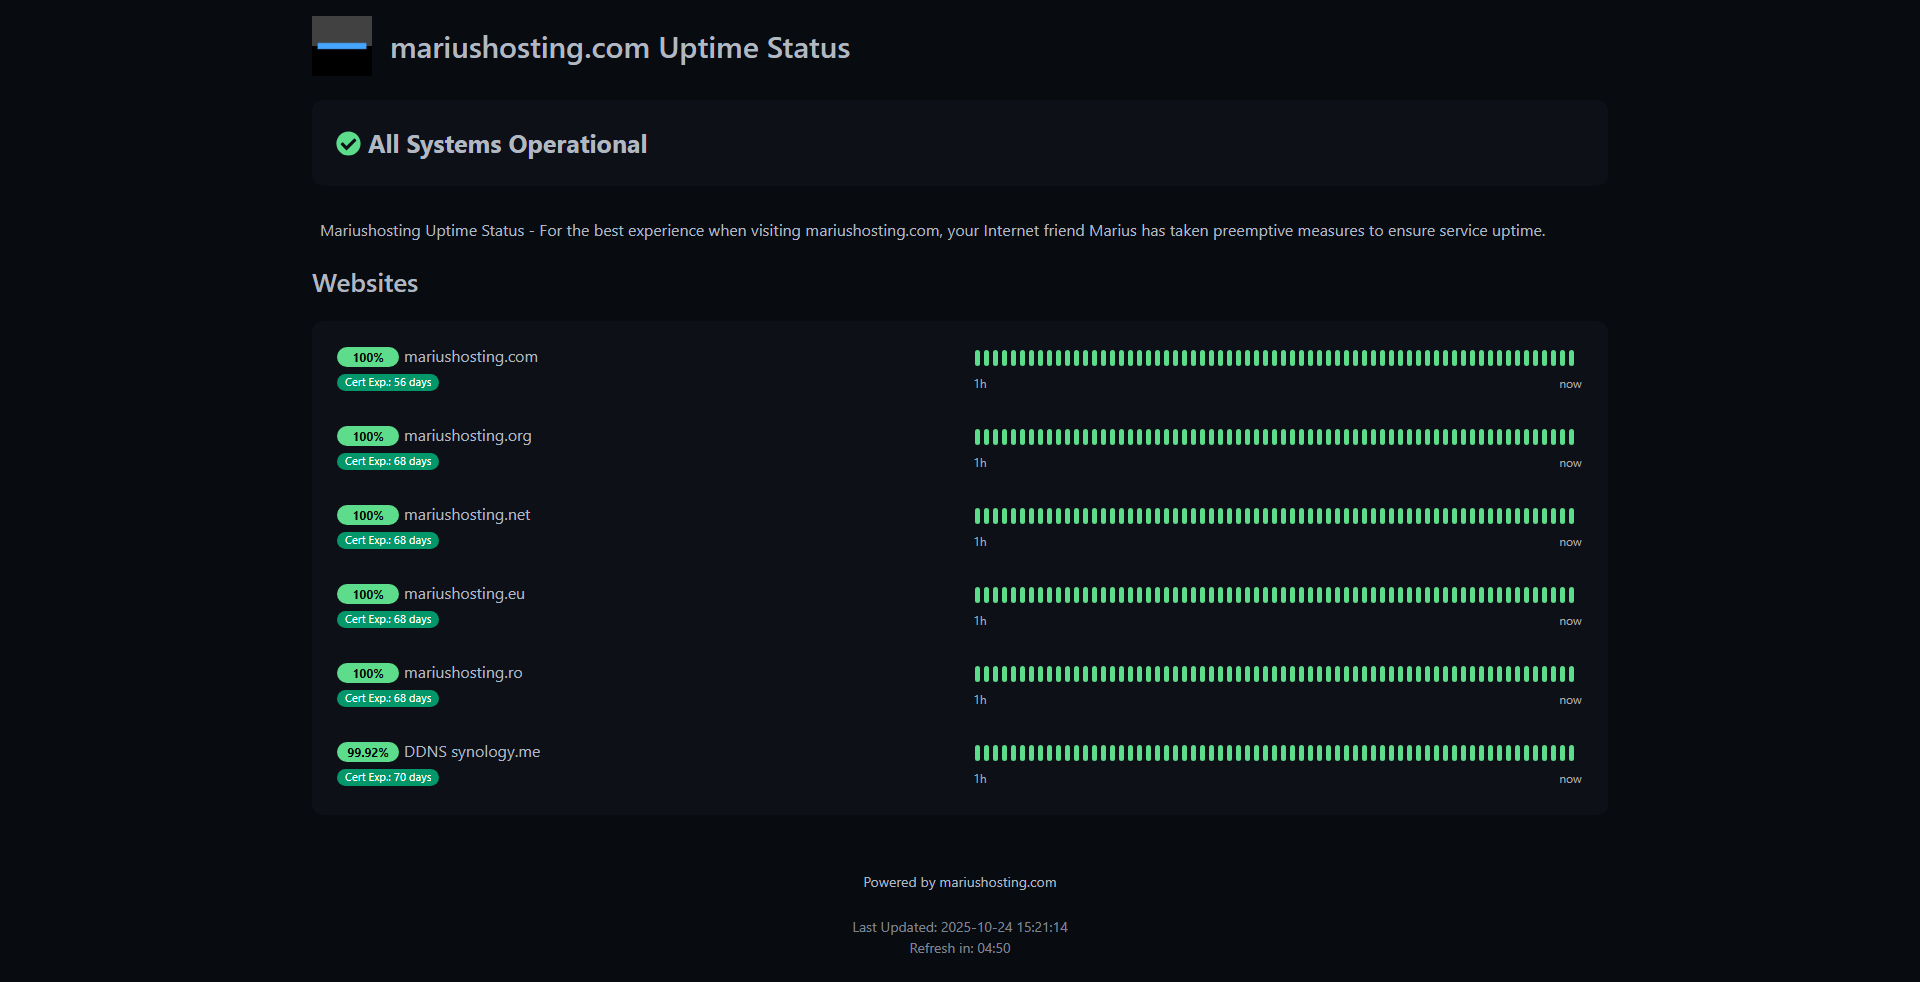Click the 100% badge for mariushosting.ro
Viewport: 1920px width, 982px height.
pos(367,673)
